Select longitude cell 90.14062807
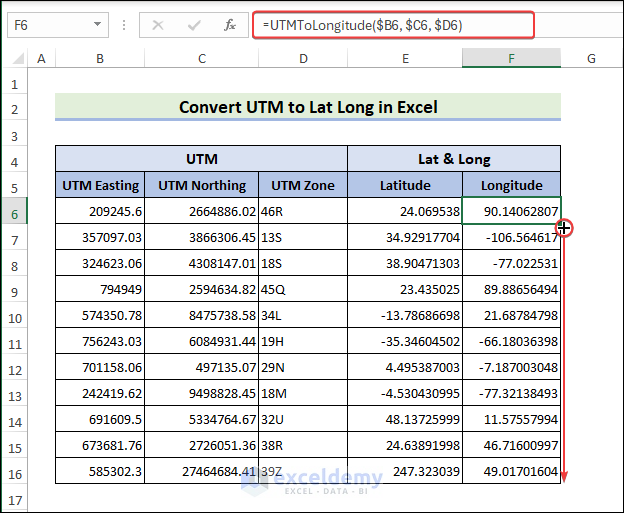 point(511,211)
